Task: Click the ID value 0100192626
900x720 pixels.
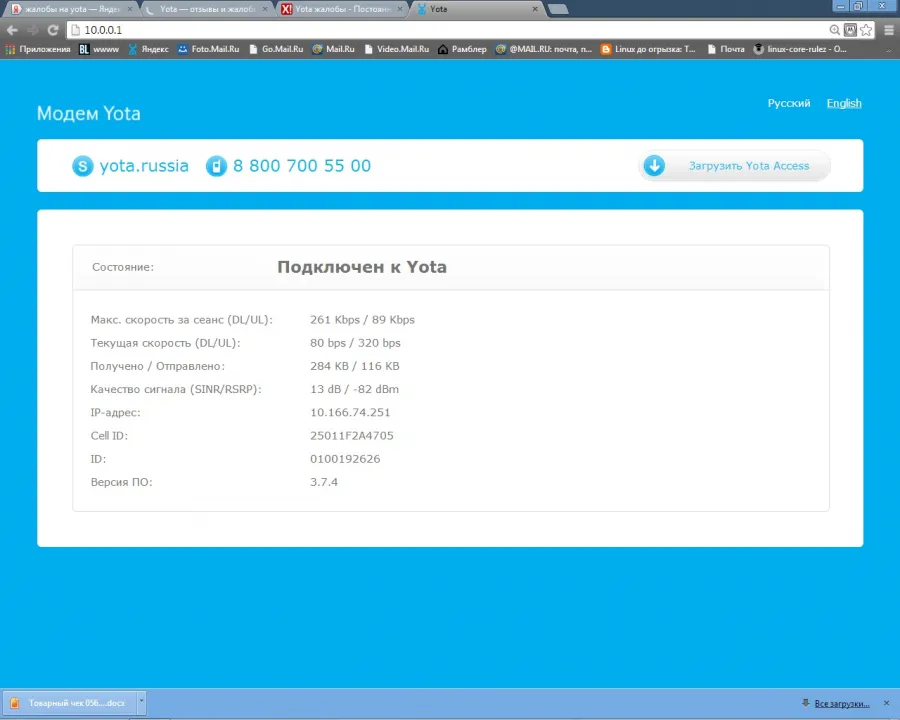Action: pyautogui.click(x=345, y=459)
